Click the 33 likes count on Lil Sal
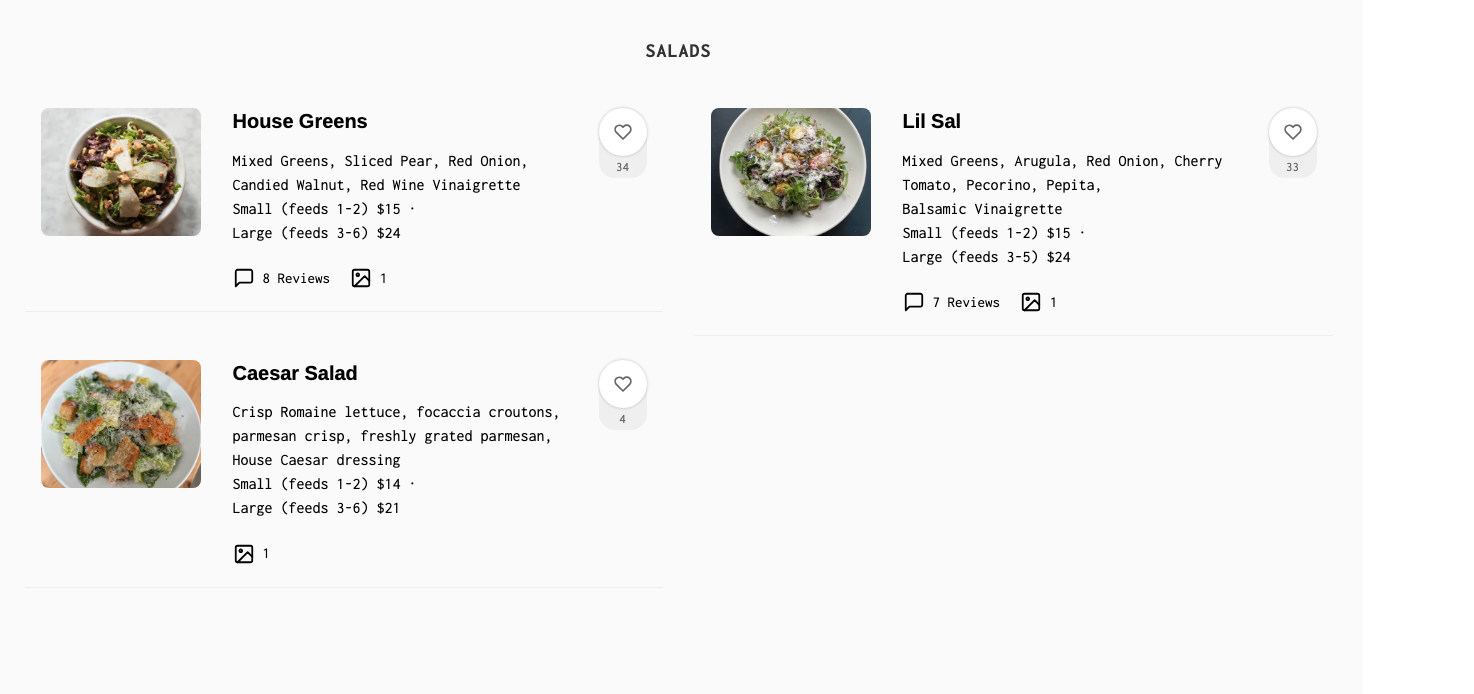 click(1293, 167)
